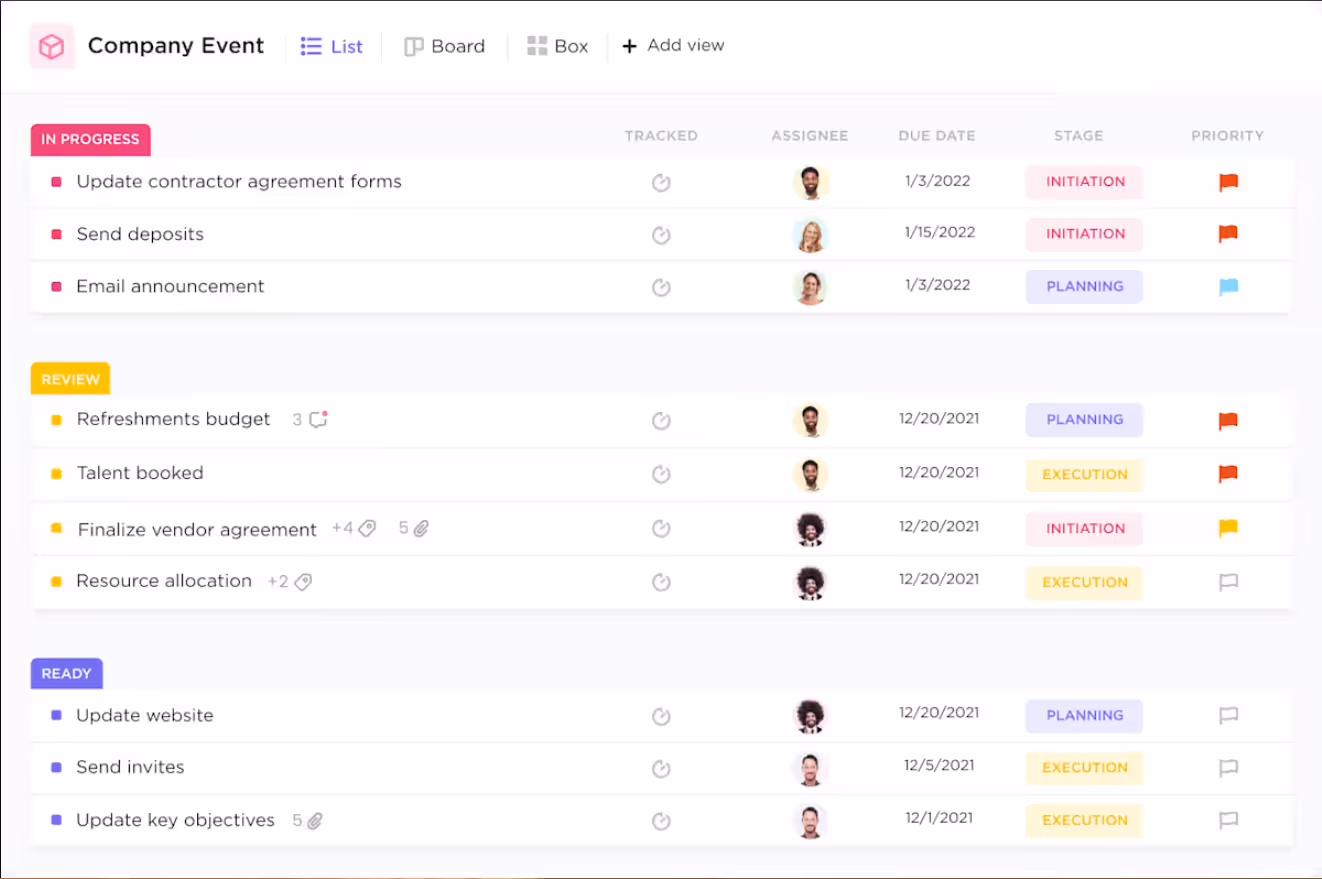Open attachments paperclip on Update key objectives
This screenshot has width=1322, height=879.
click(x=315, y=821)
